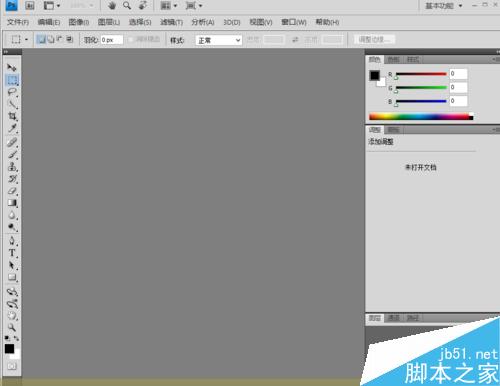
Task: Swap foreground and background colors
Action: (16, 338)
